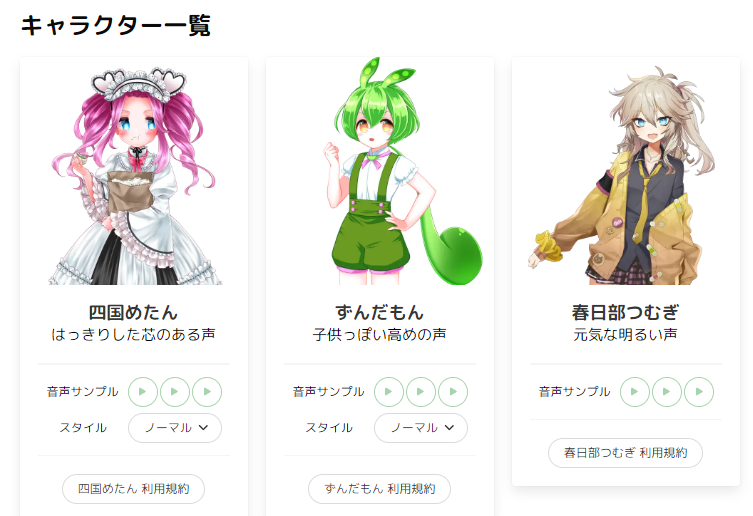The height and width of the screenshot is (516, 753).
Task: Open 四国めたん style dropdown showing ノーマル
Action: (x=175, y=428)
